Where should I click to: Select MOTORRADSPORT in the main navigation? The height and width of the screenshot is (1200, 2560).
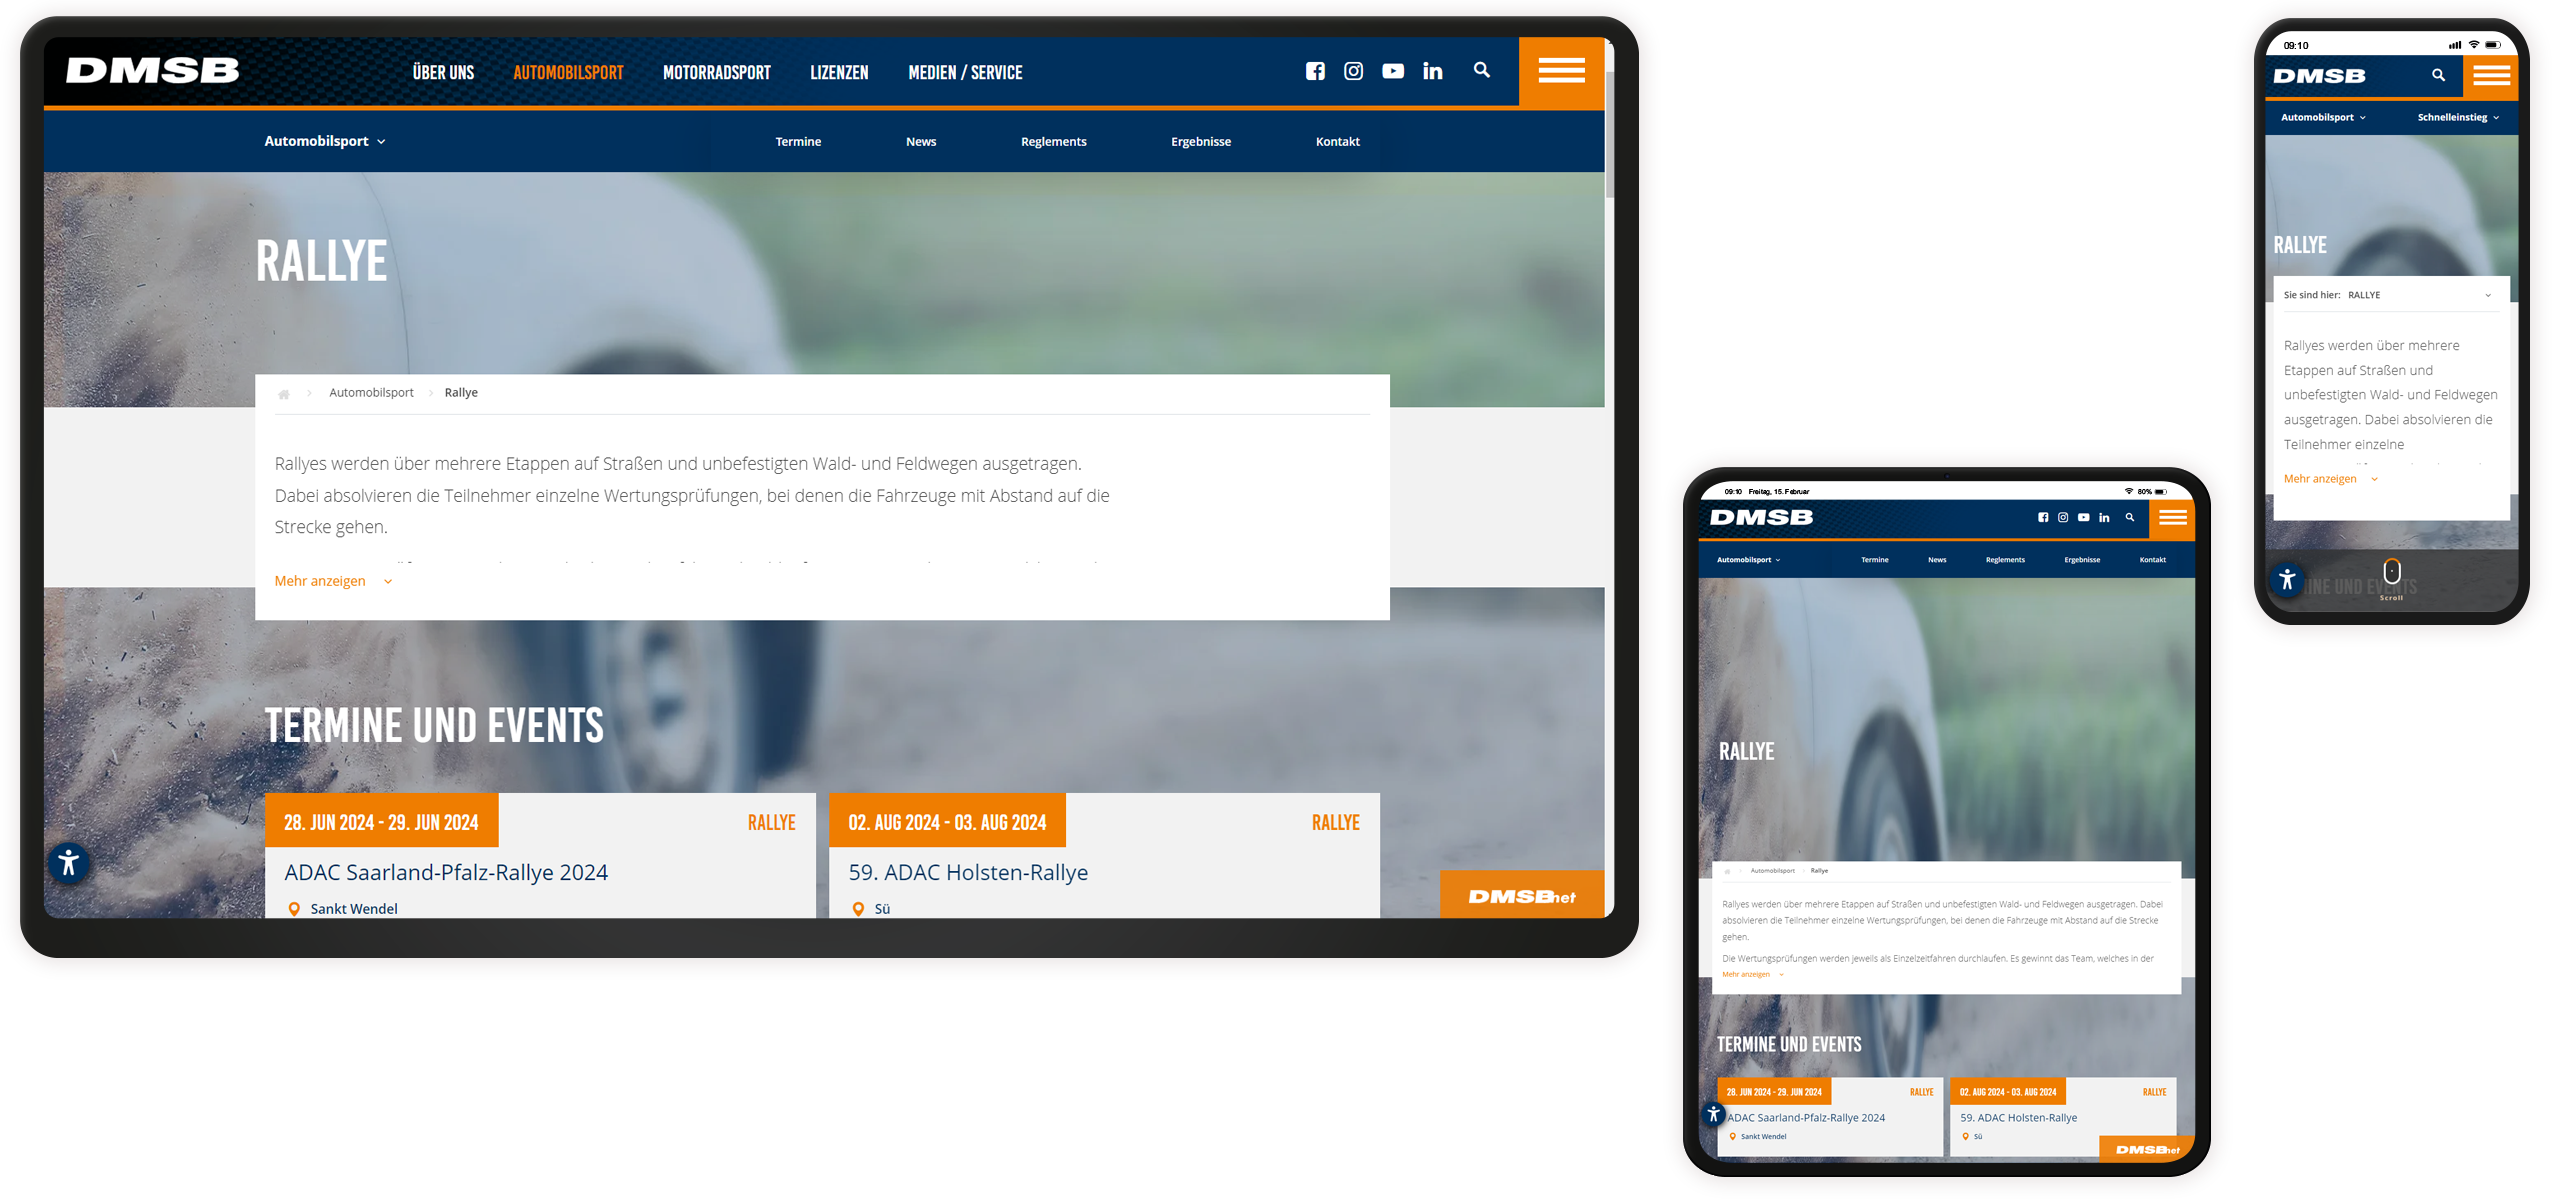[x=716, y=71]
